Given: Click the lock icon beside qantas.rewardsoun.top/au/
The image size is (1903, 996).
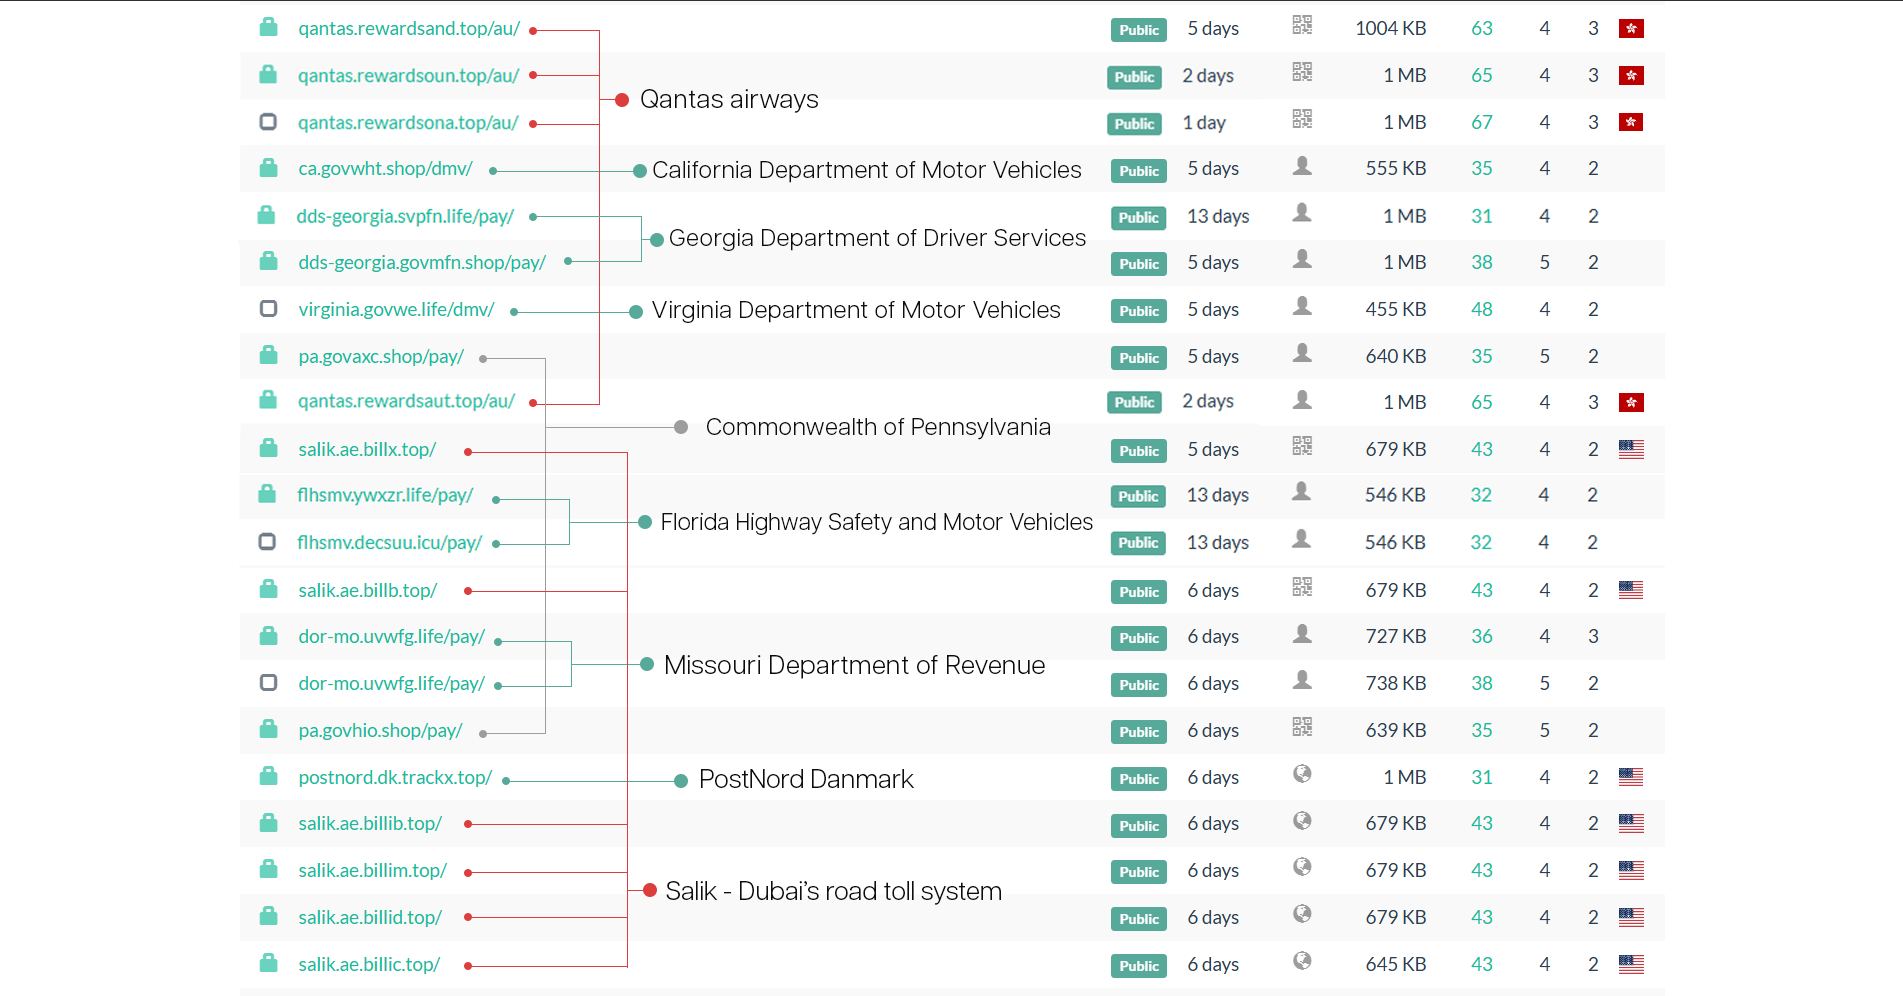Looking at the screenshot, I should pos(268,74).
